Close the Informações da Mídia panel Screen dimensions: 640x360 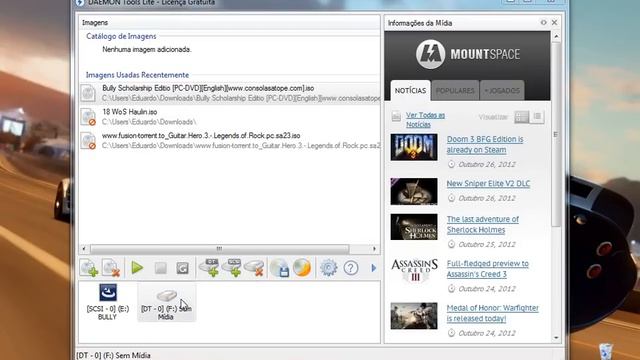coord(554,22)
